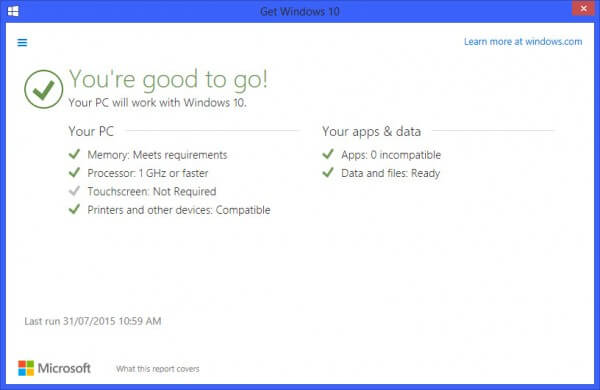The image size is (600, 390).
Task: Click the 'Get Windows 10' title text
Action: click(300, 11)
